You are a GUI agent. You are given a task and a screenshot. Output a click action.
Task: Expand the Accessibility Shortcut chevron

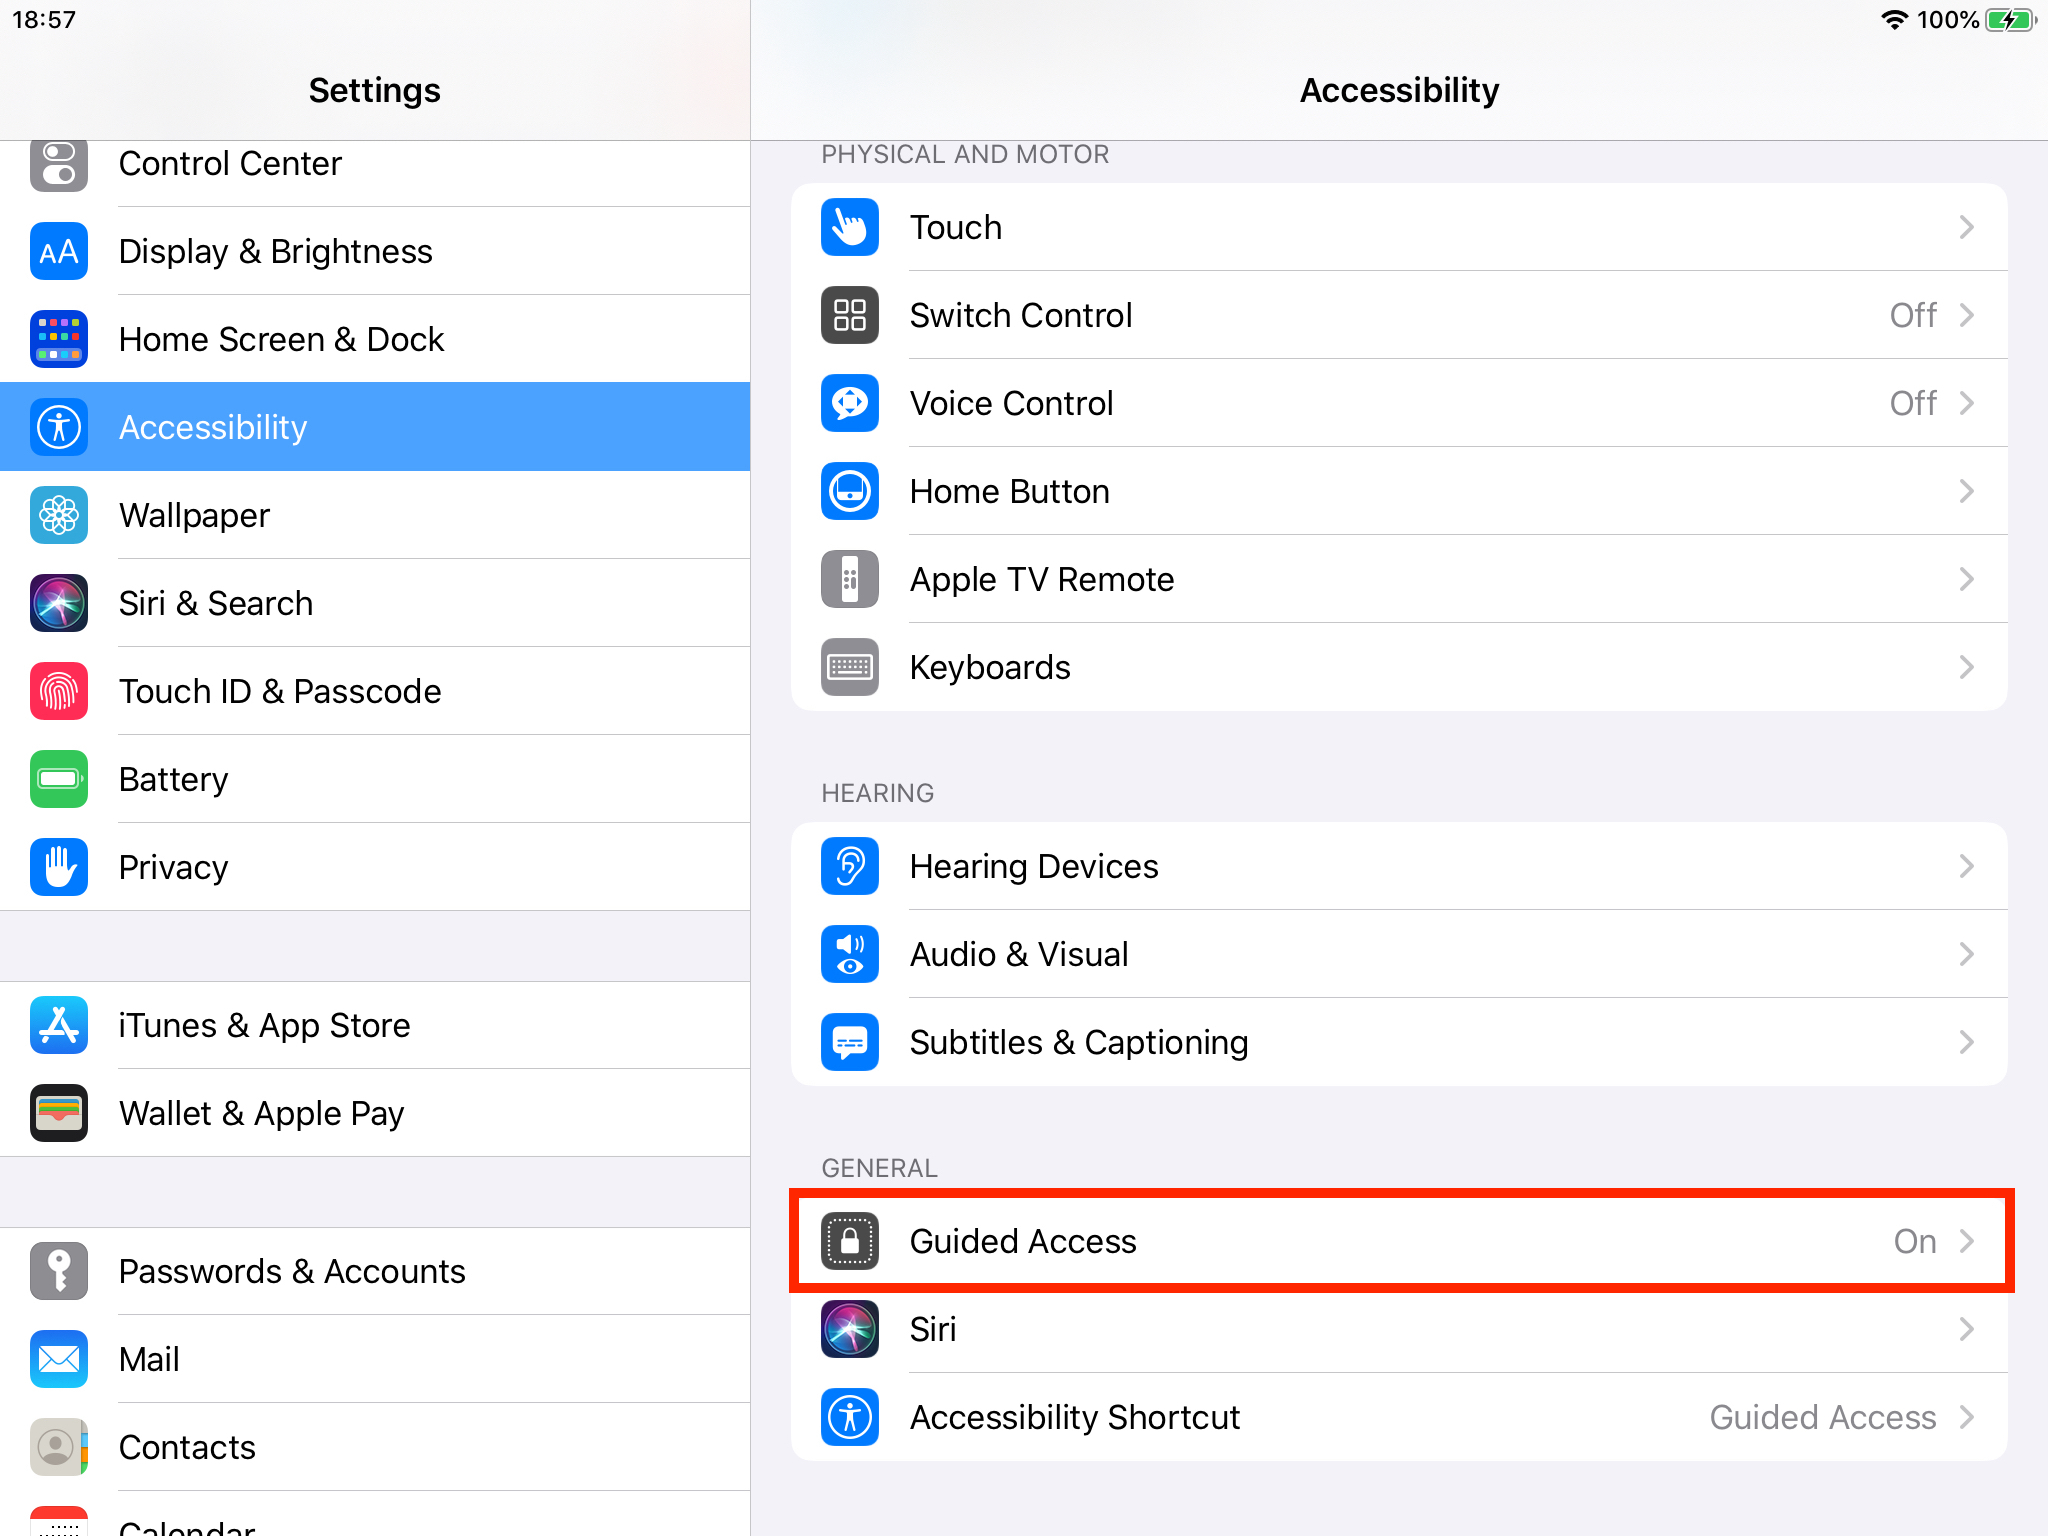click(x=1966, y=1417)
